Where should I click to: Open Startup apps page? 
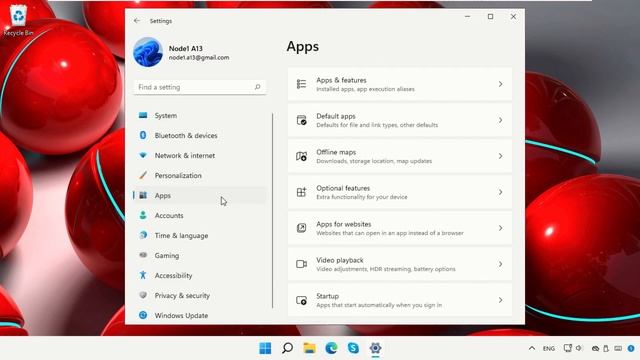(400, 300)
